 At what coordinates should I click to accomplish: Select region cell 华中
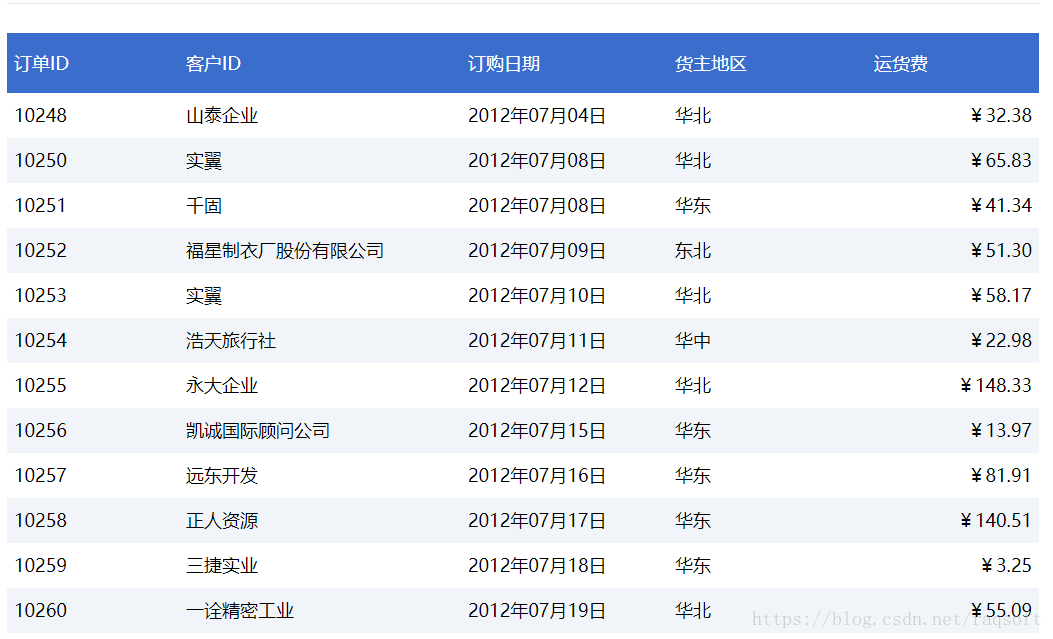(693, 340)
